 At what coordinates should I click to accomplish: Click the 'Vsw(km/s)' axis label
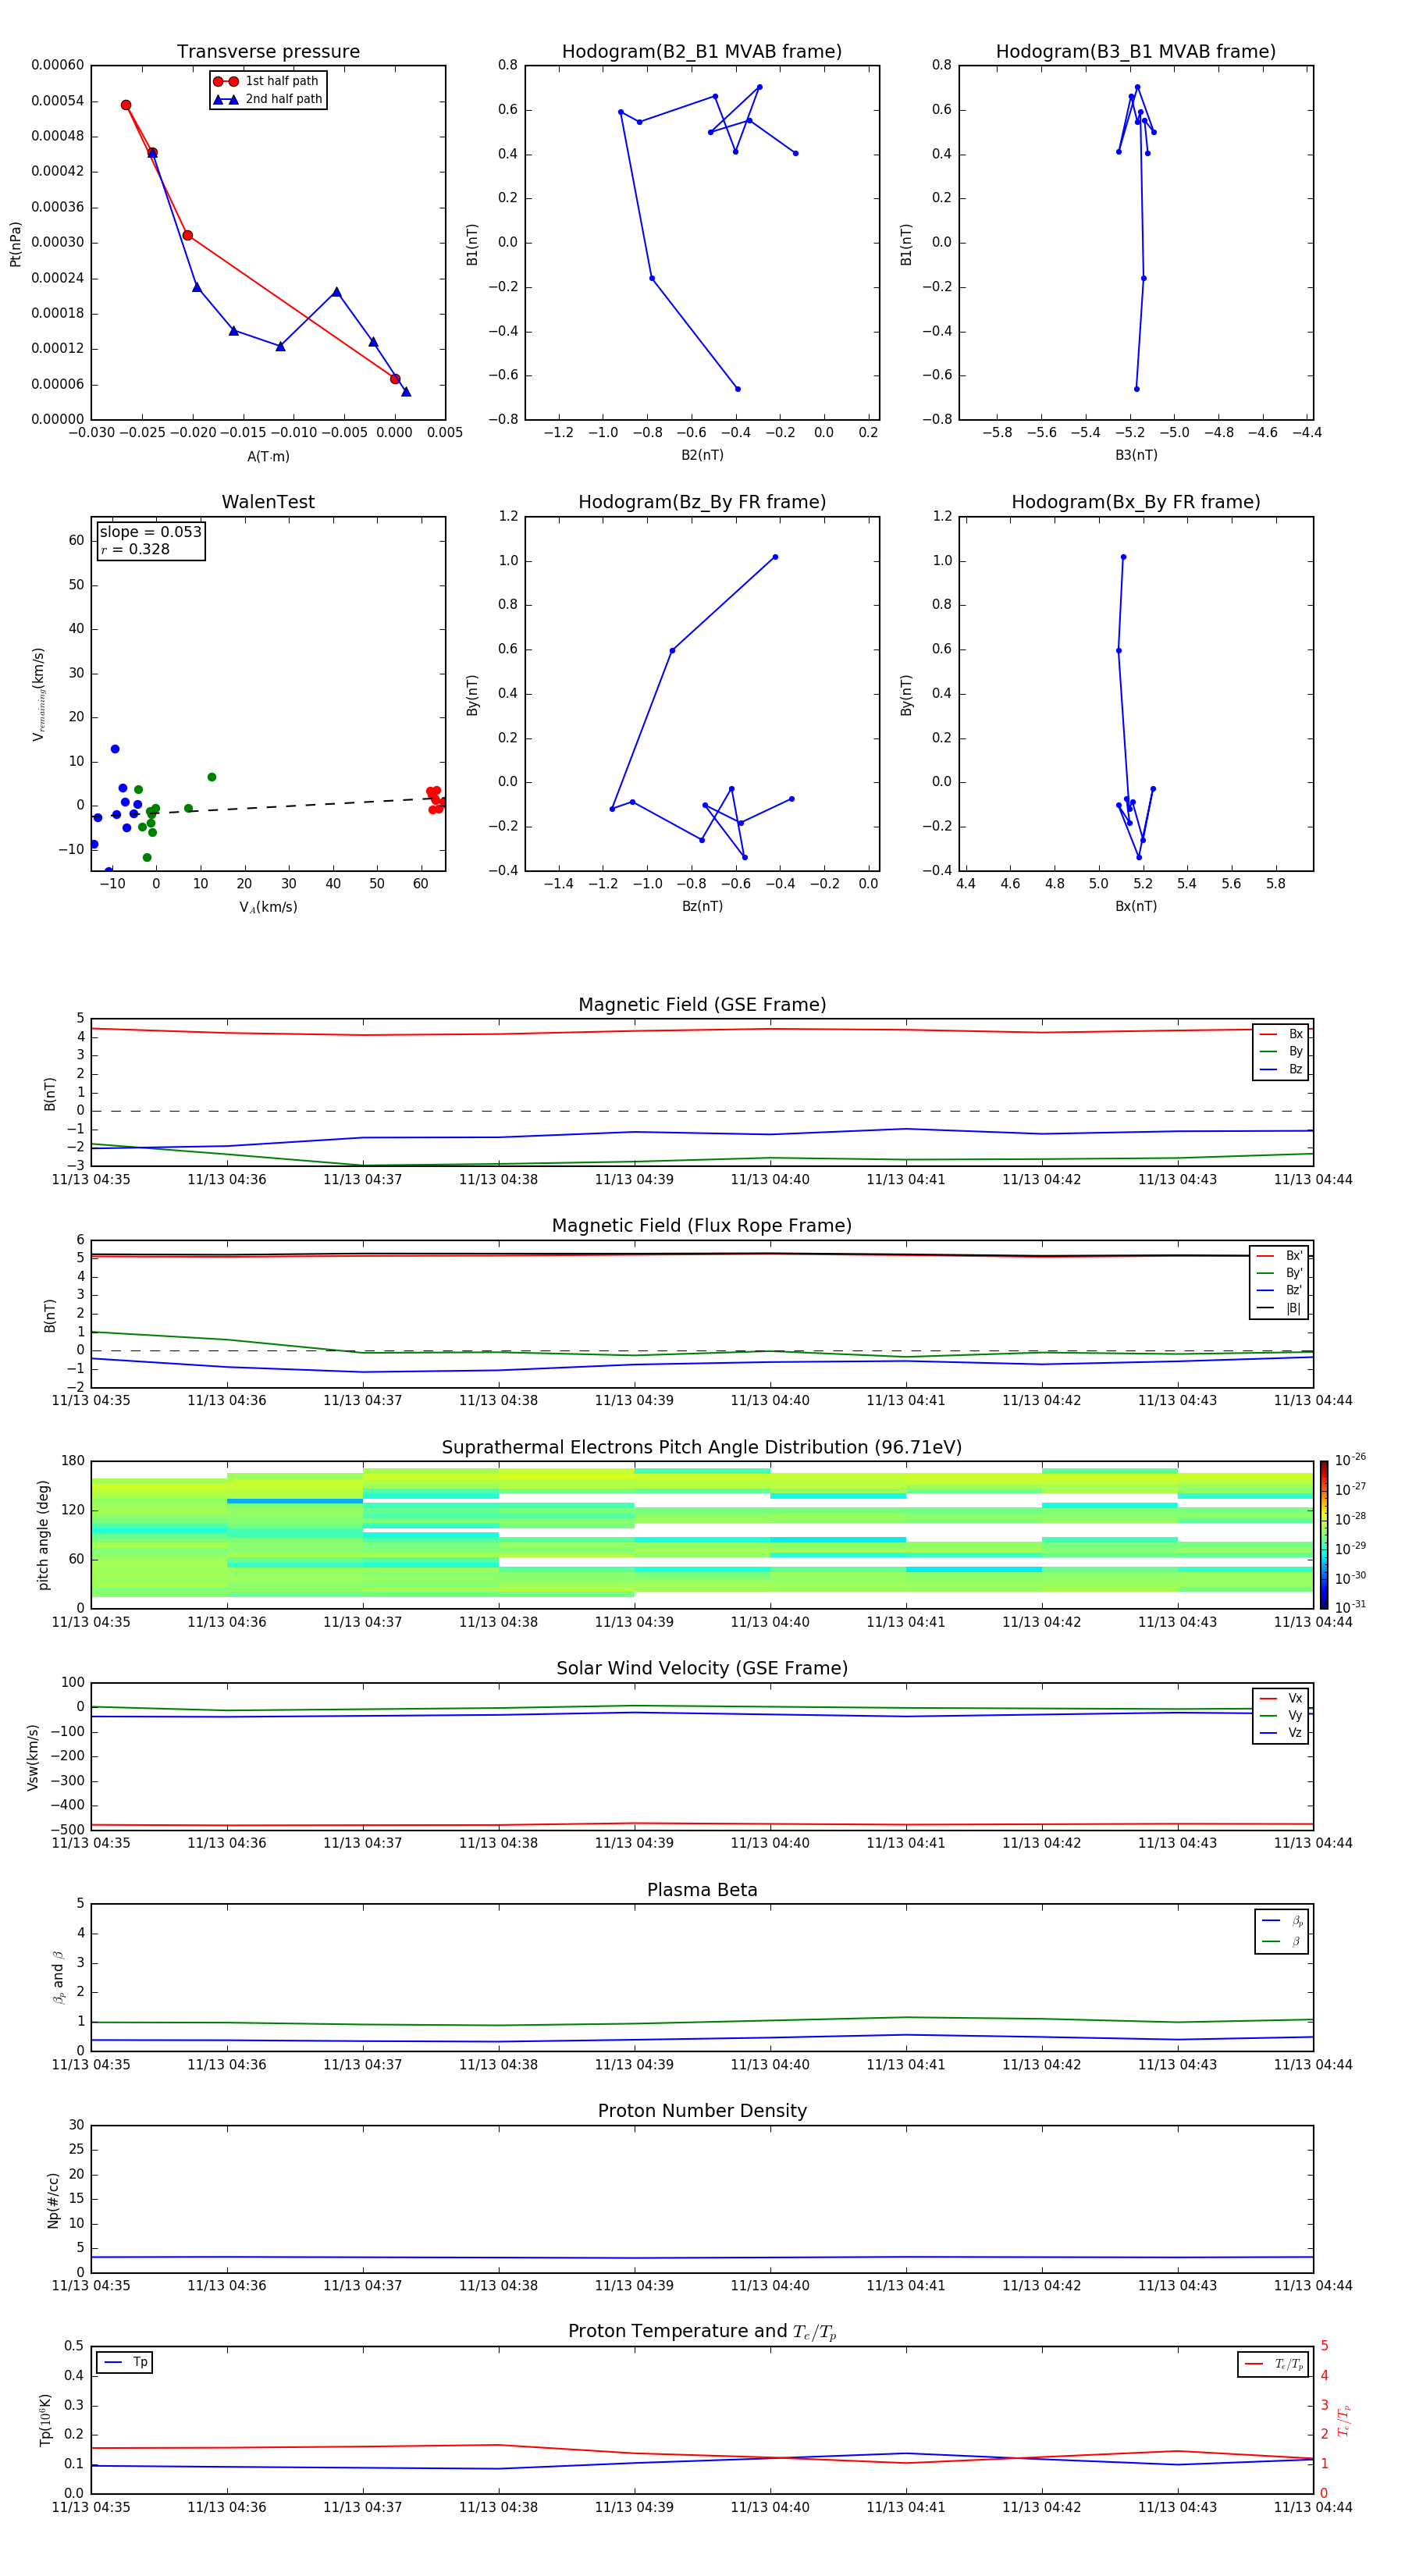[x=32, y=1757]
